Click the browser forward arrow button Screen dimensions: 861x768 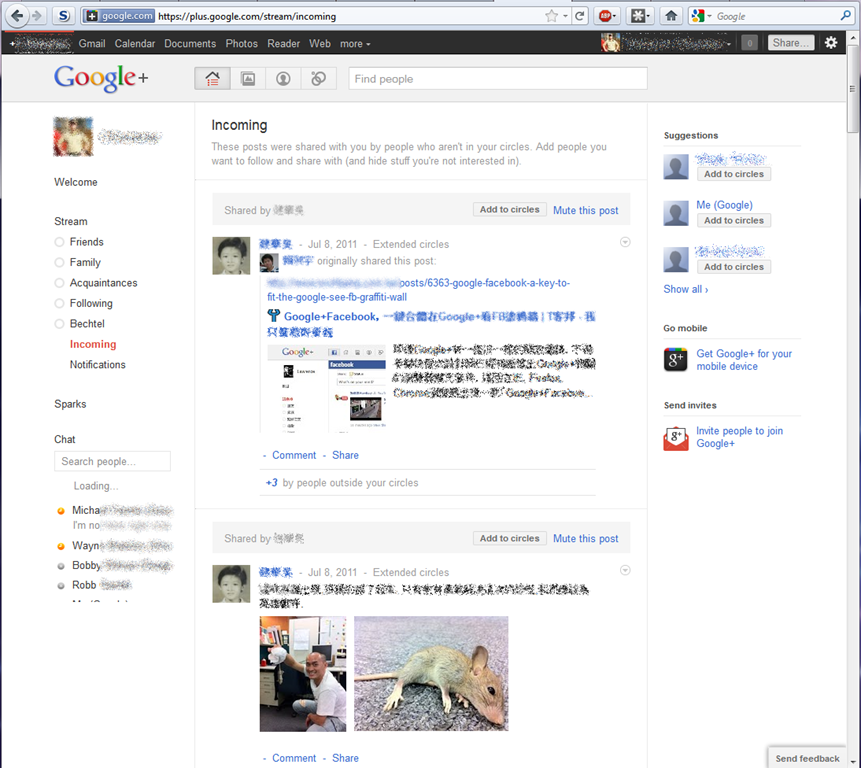click(x=37, y=16)
